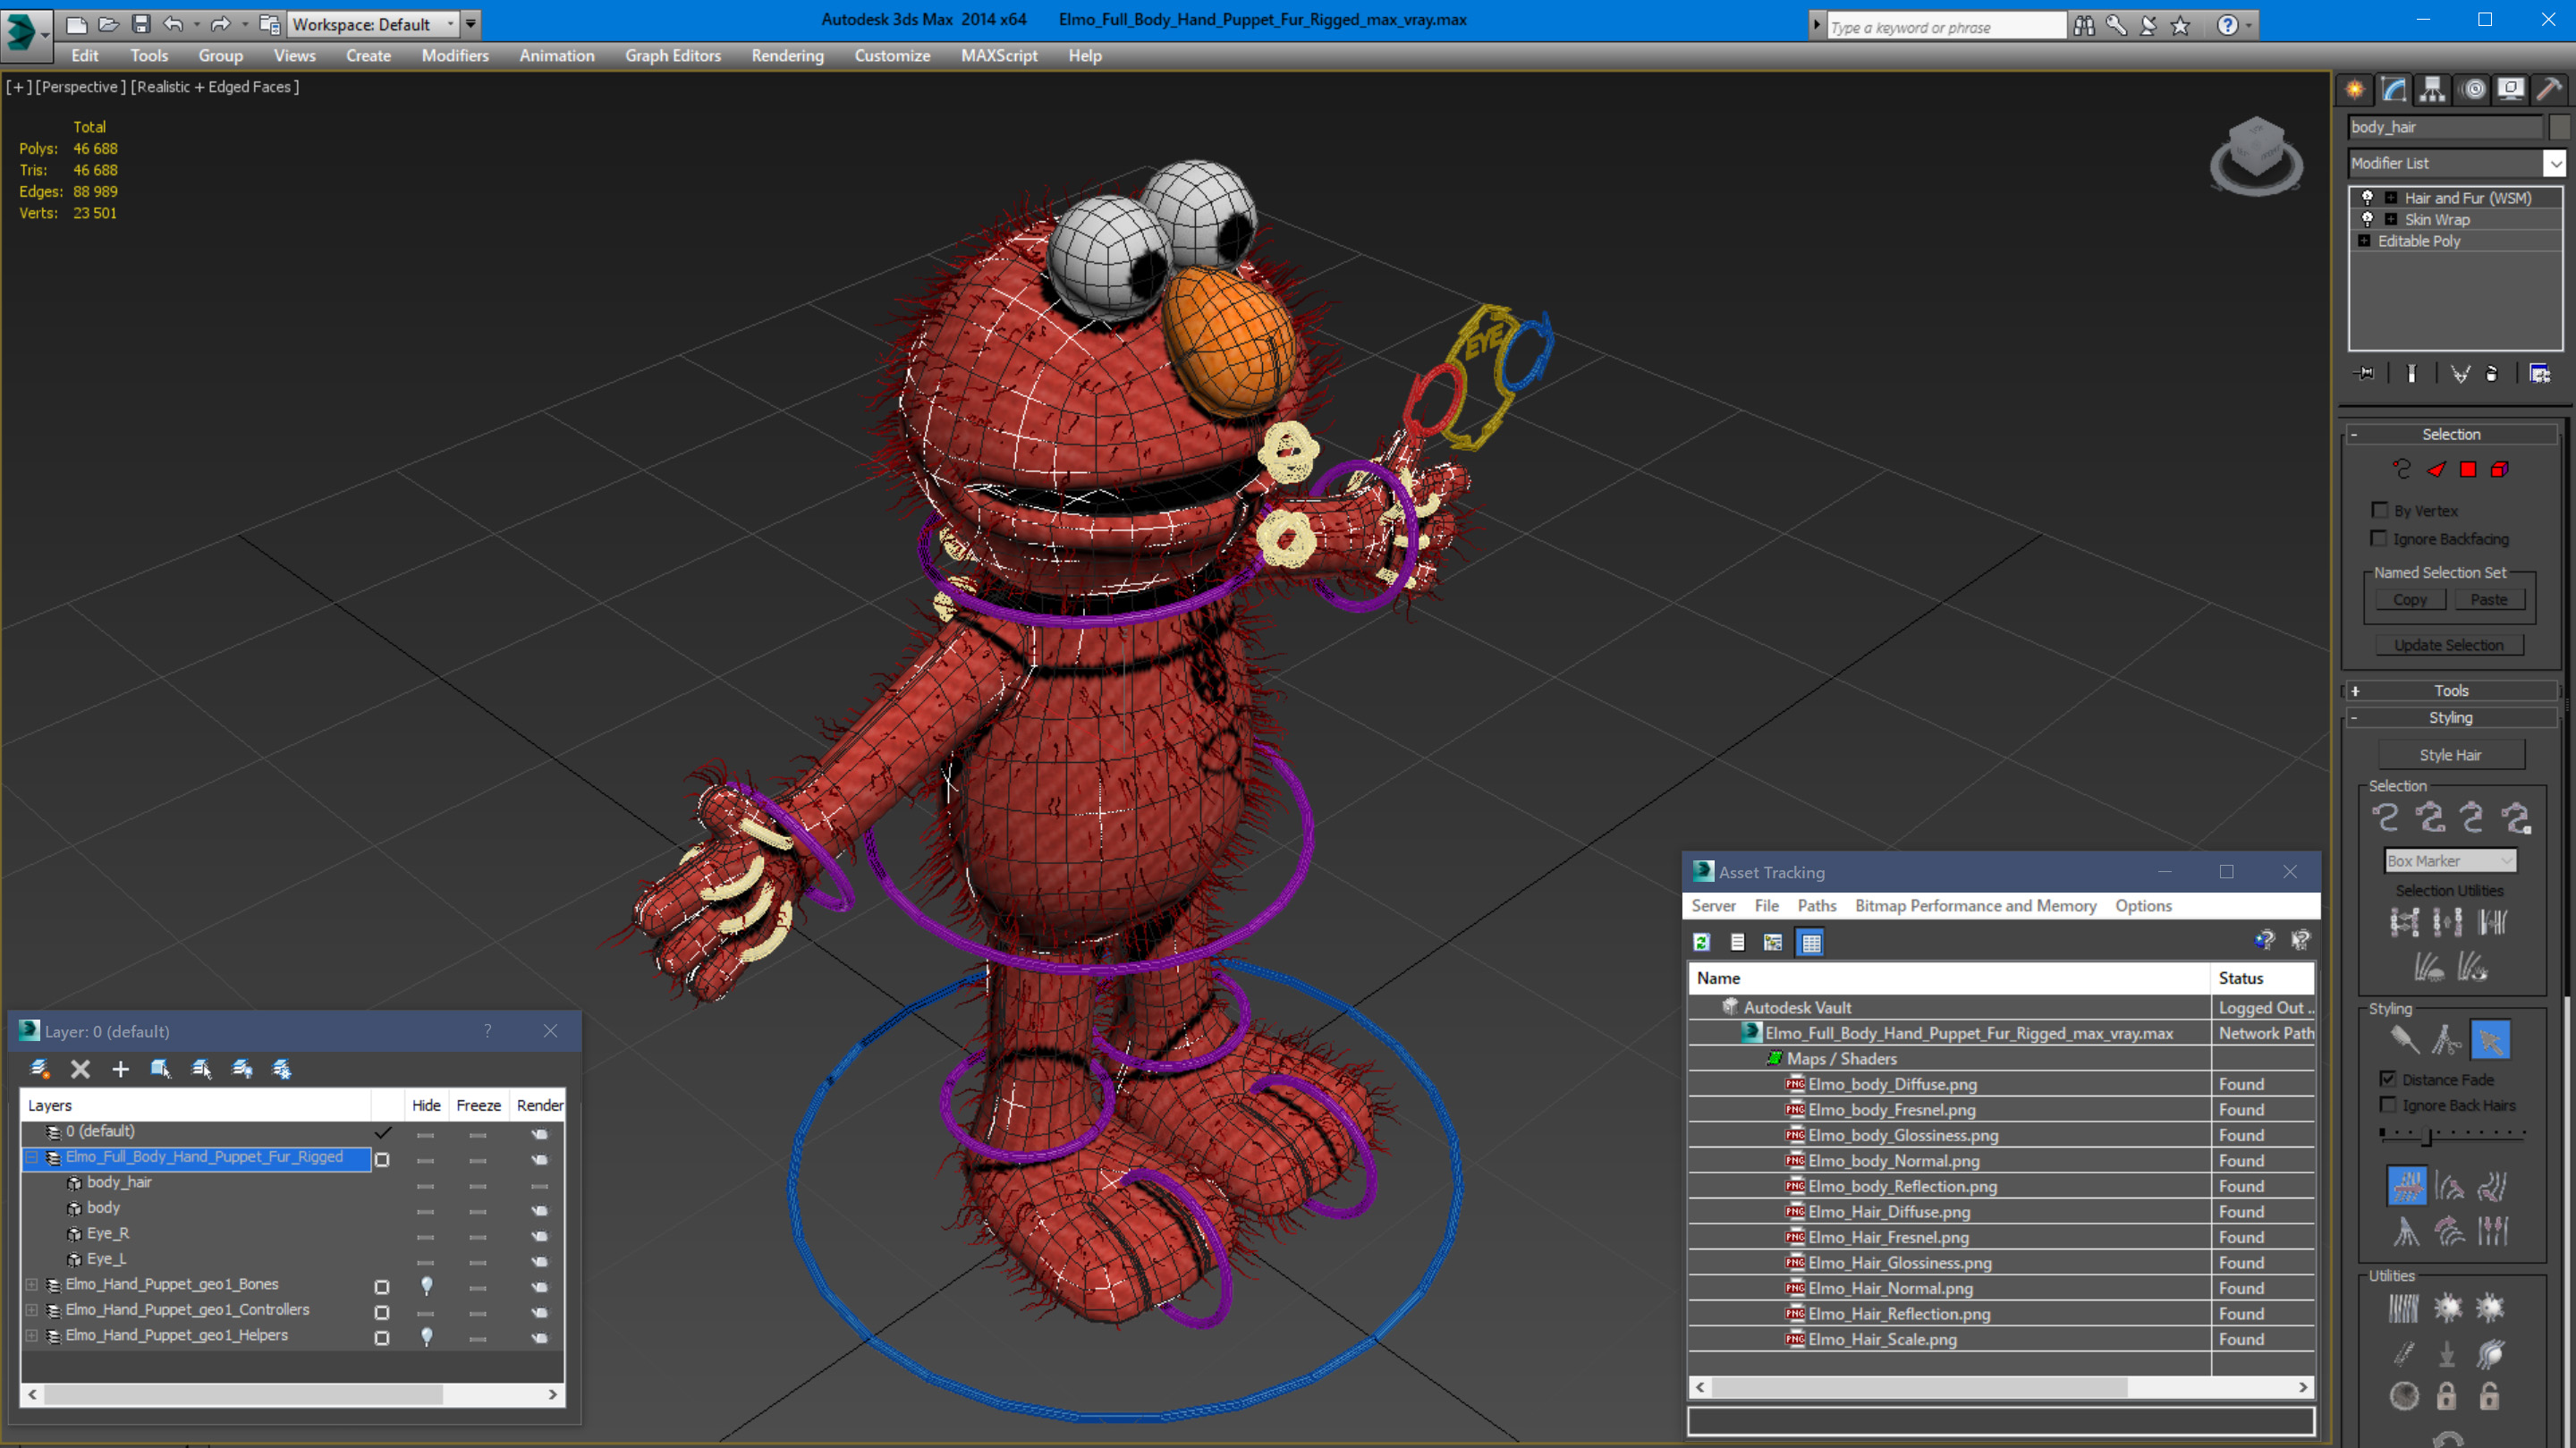
Task: Click Remove modifier from stack trash icon
Action: click(x=2491, y=374)
